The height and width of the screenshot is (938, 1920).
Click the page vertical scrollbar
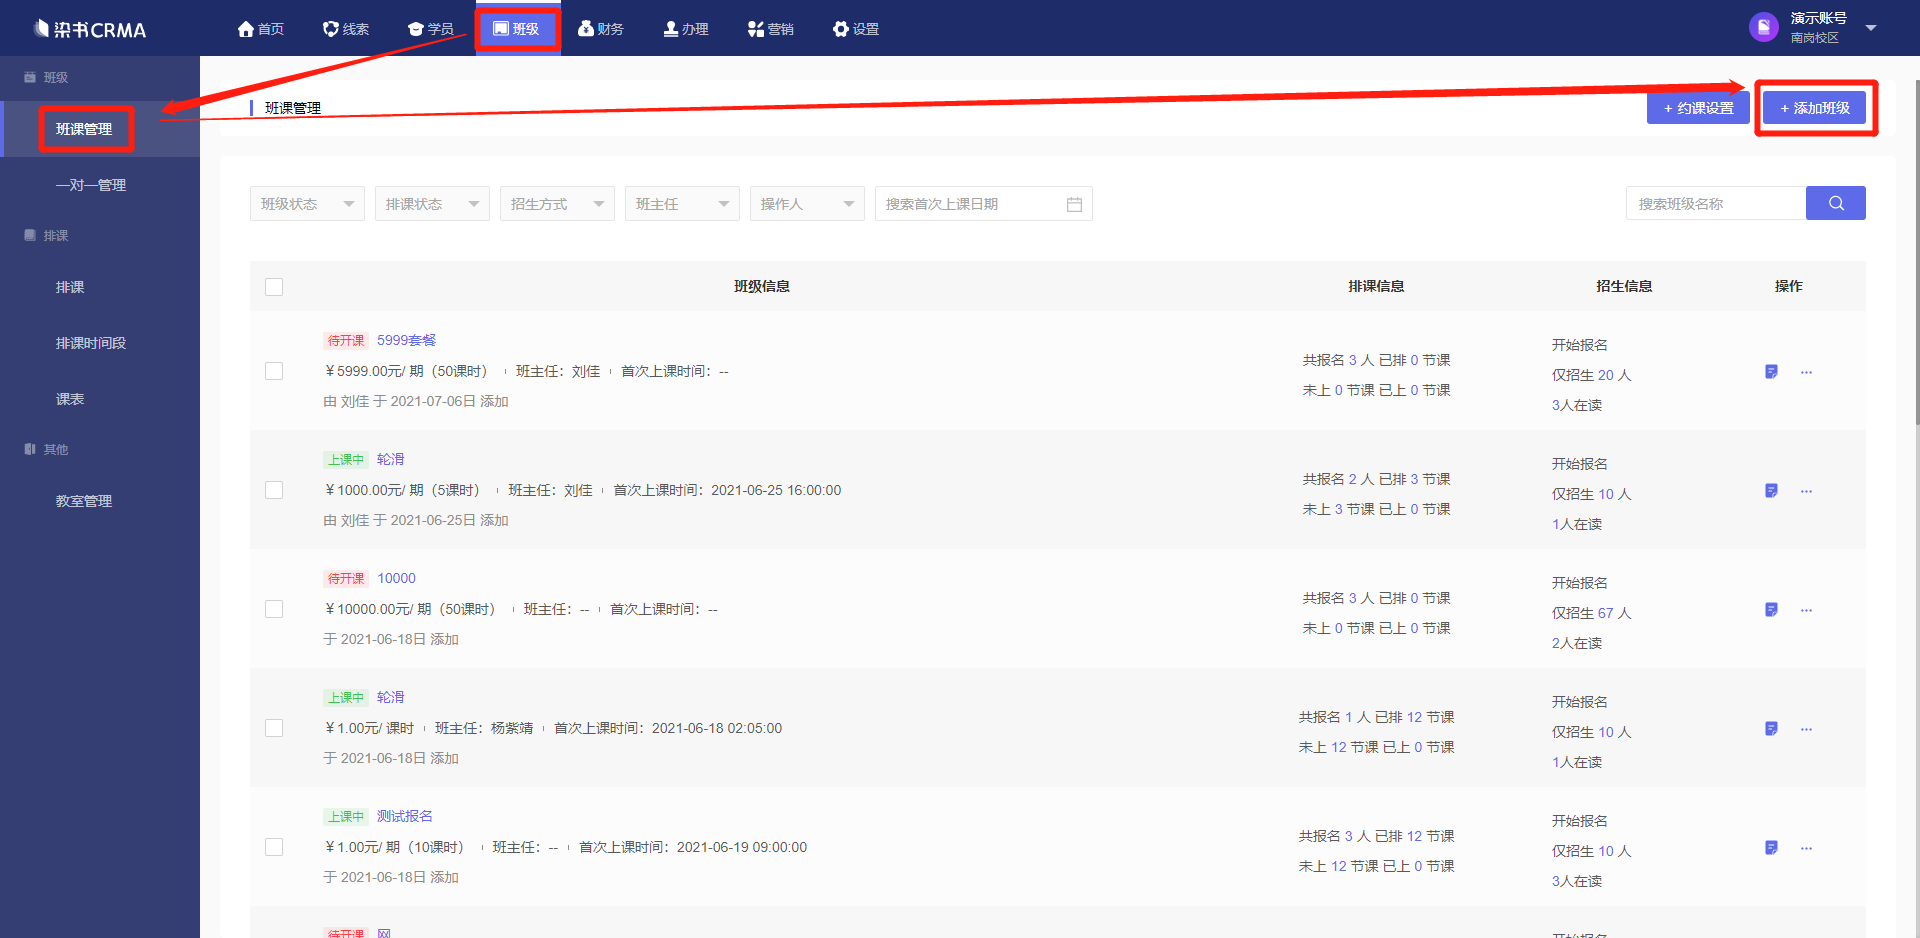tap(1916, 250)
